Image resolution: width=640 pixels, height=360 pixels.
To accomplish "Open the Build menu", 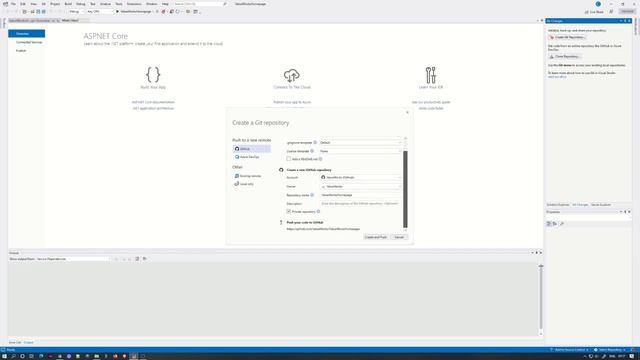I will coord(68,4).
